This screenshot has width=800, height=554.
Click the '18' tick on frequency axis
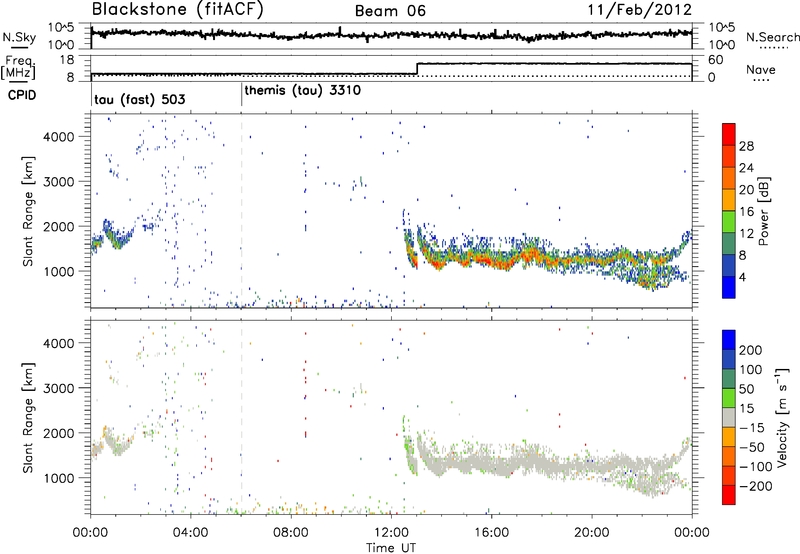point(67,60)
